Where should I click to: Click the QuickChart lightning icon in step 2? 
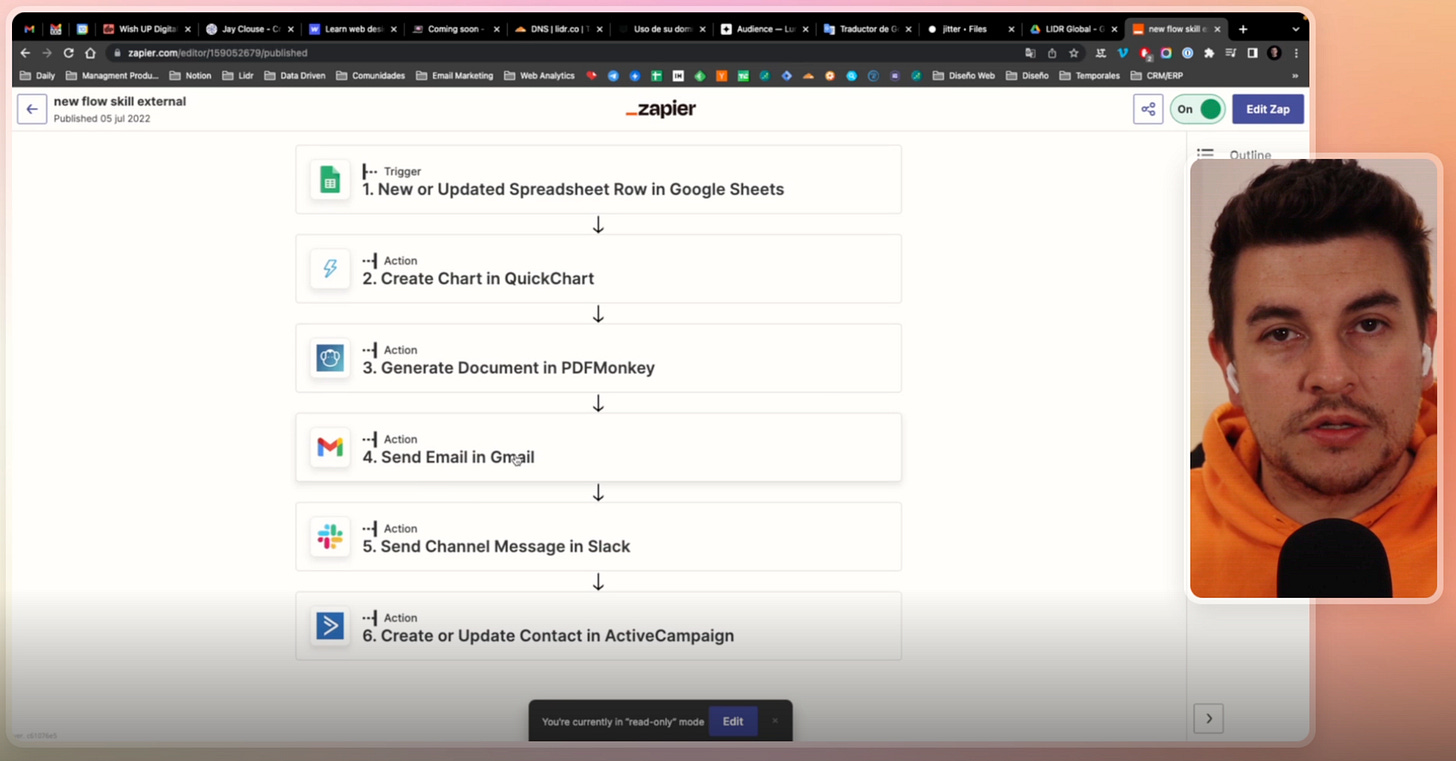[x=330, y=269]
